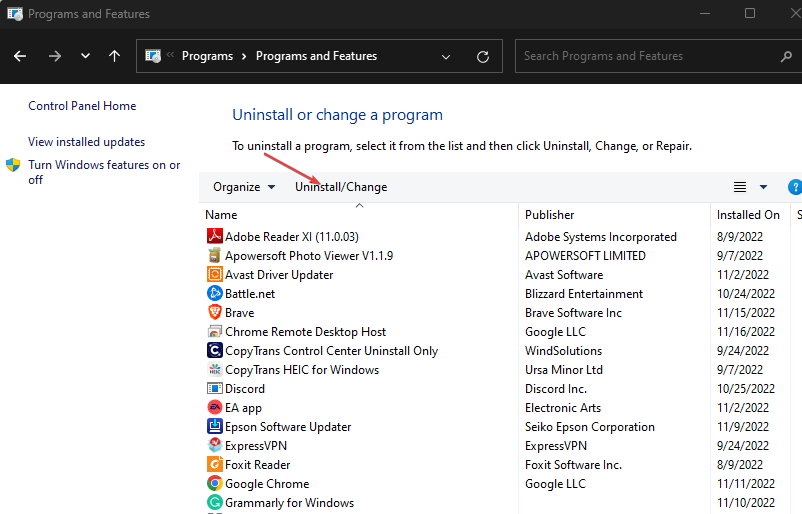
Task: Sort by the Installed On column header
Action: point(750,215)
